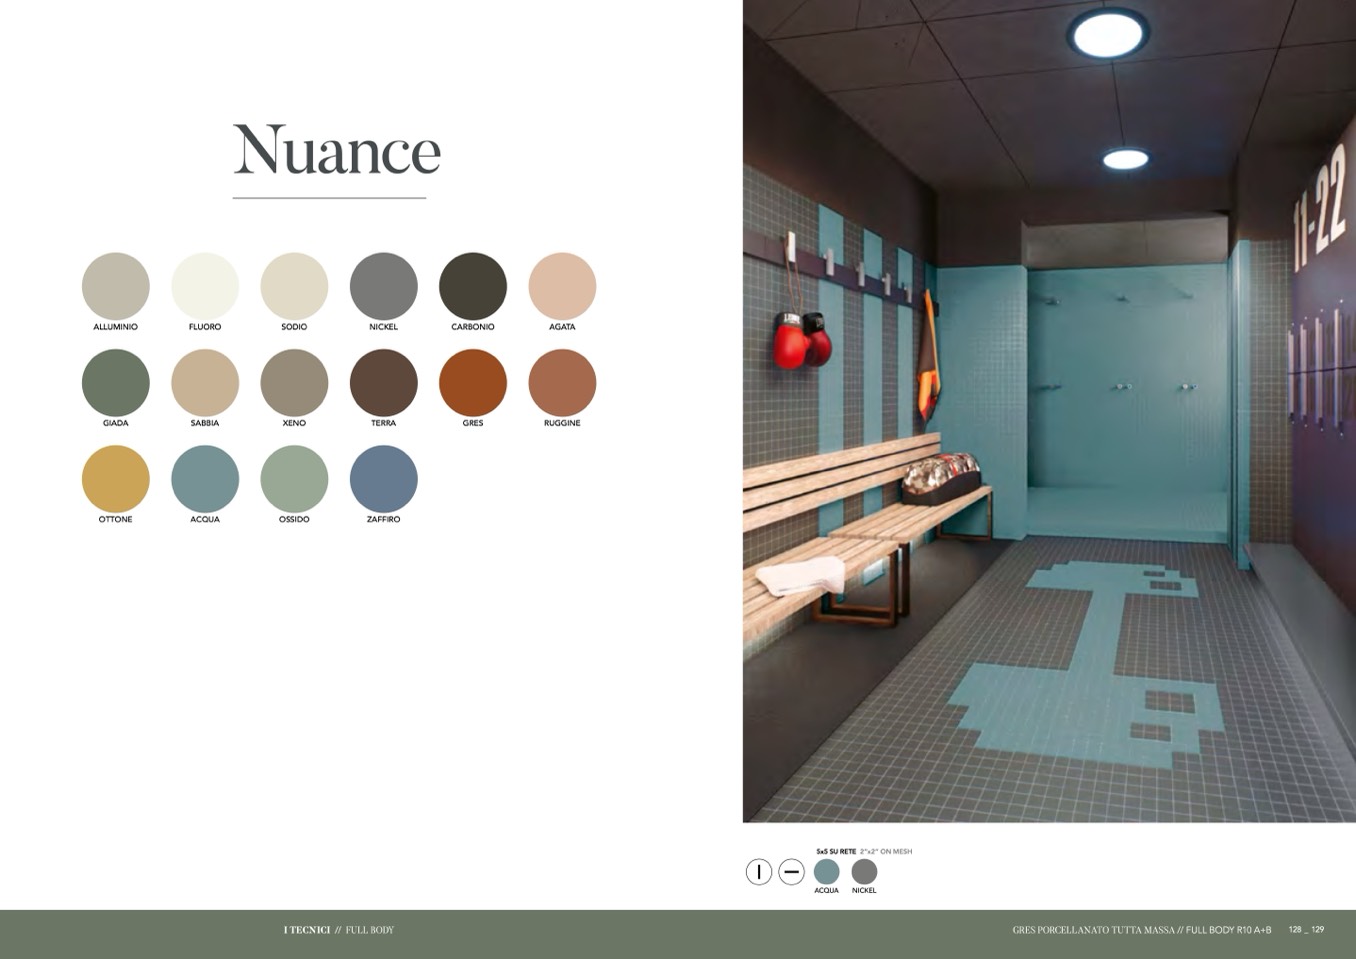Select small Acqua swatch below the photo

pyautogui.click(x=826, y=871)
